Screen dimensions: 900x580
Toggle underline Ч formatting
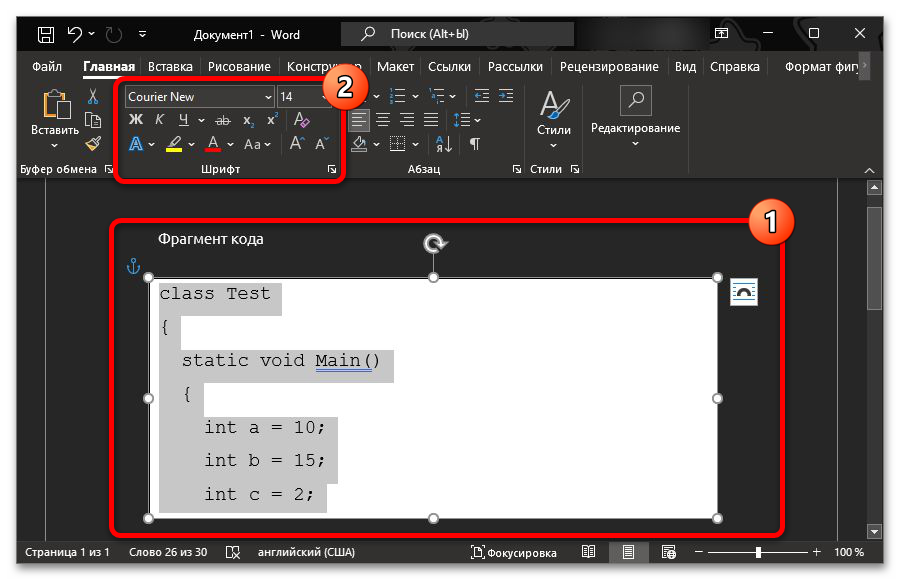pos(184,119)
